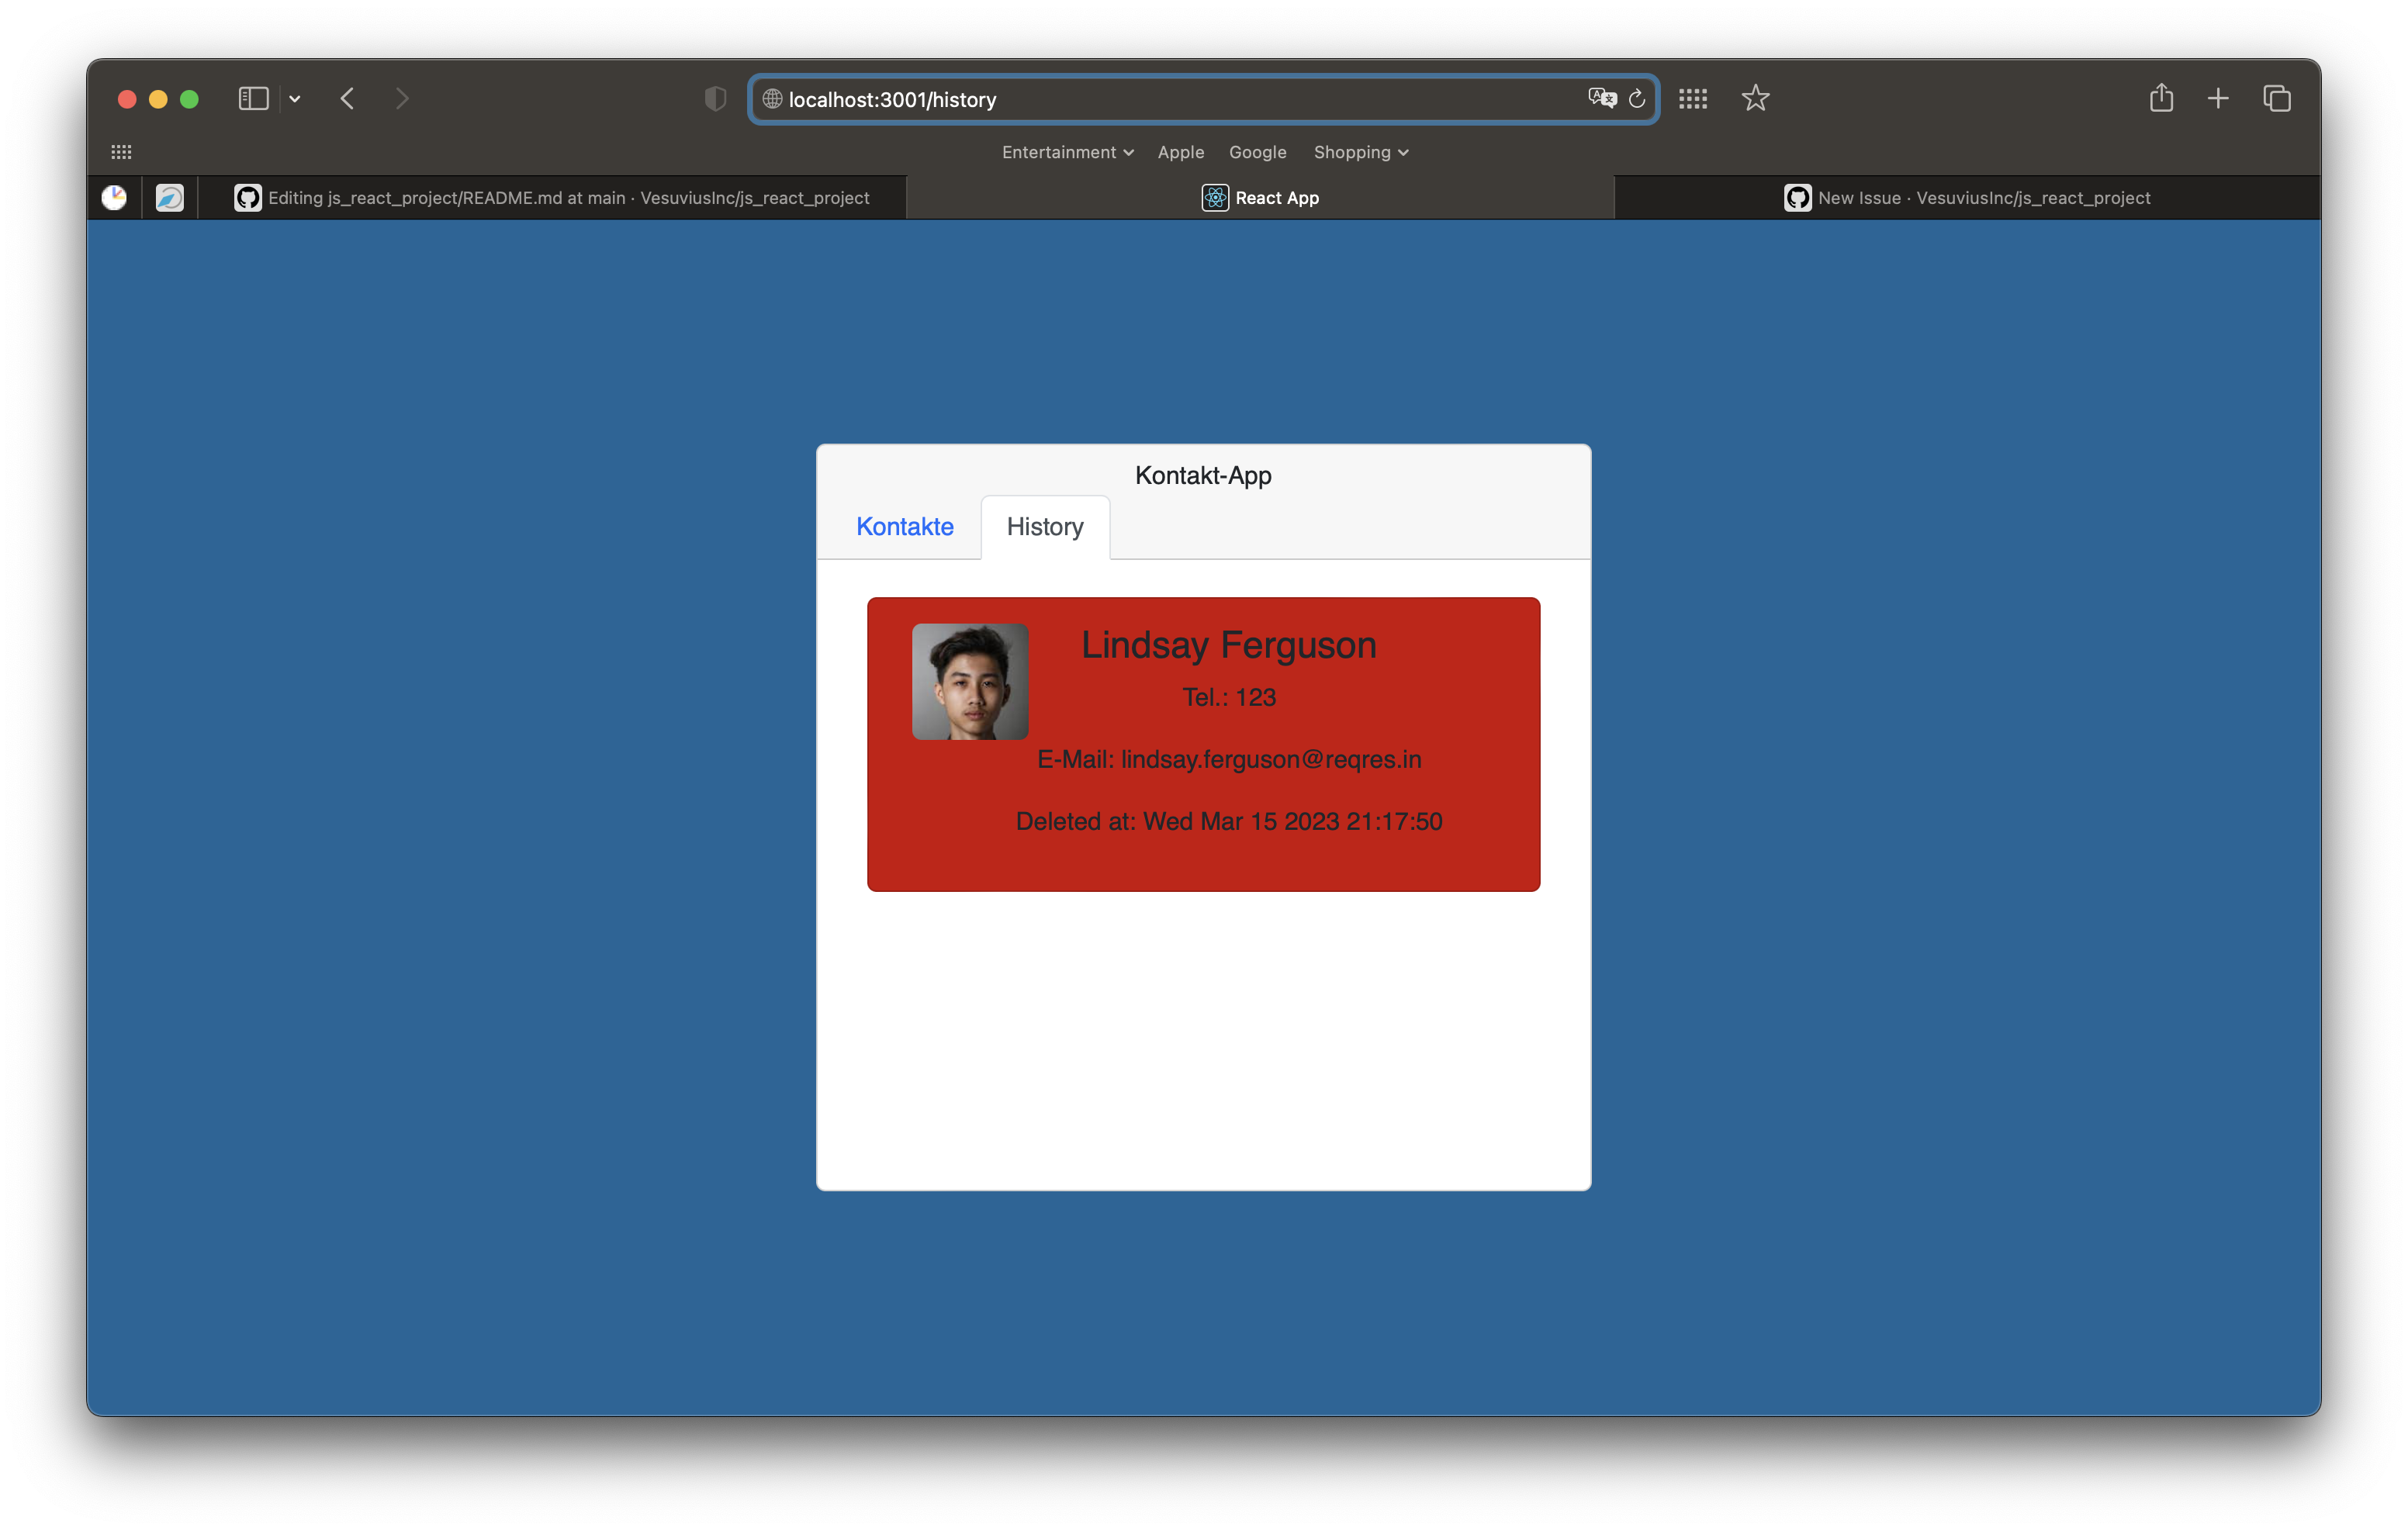This screenshot has height=1531, width=2408.
Task: Click Lindsay Ferguson's profile photo
Action: (970, 681)
